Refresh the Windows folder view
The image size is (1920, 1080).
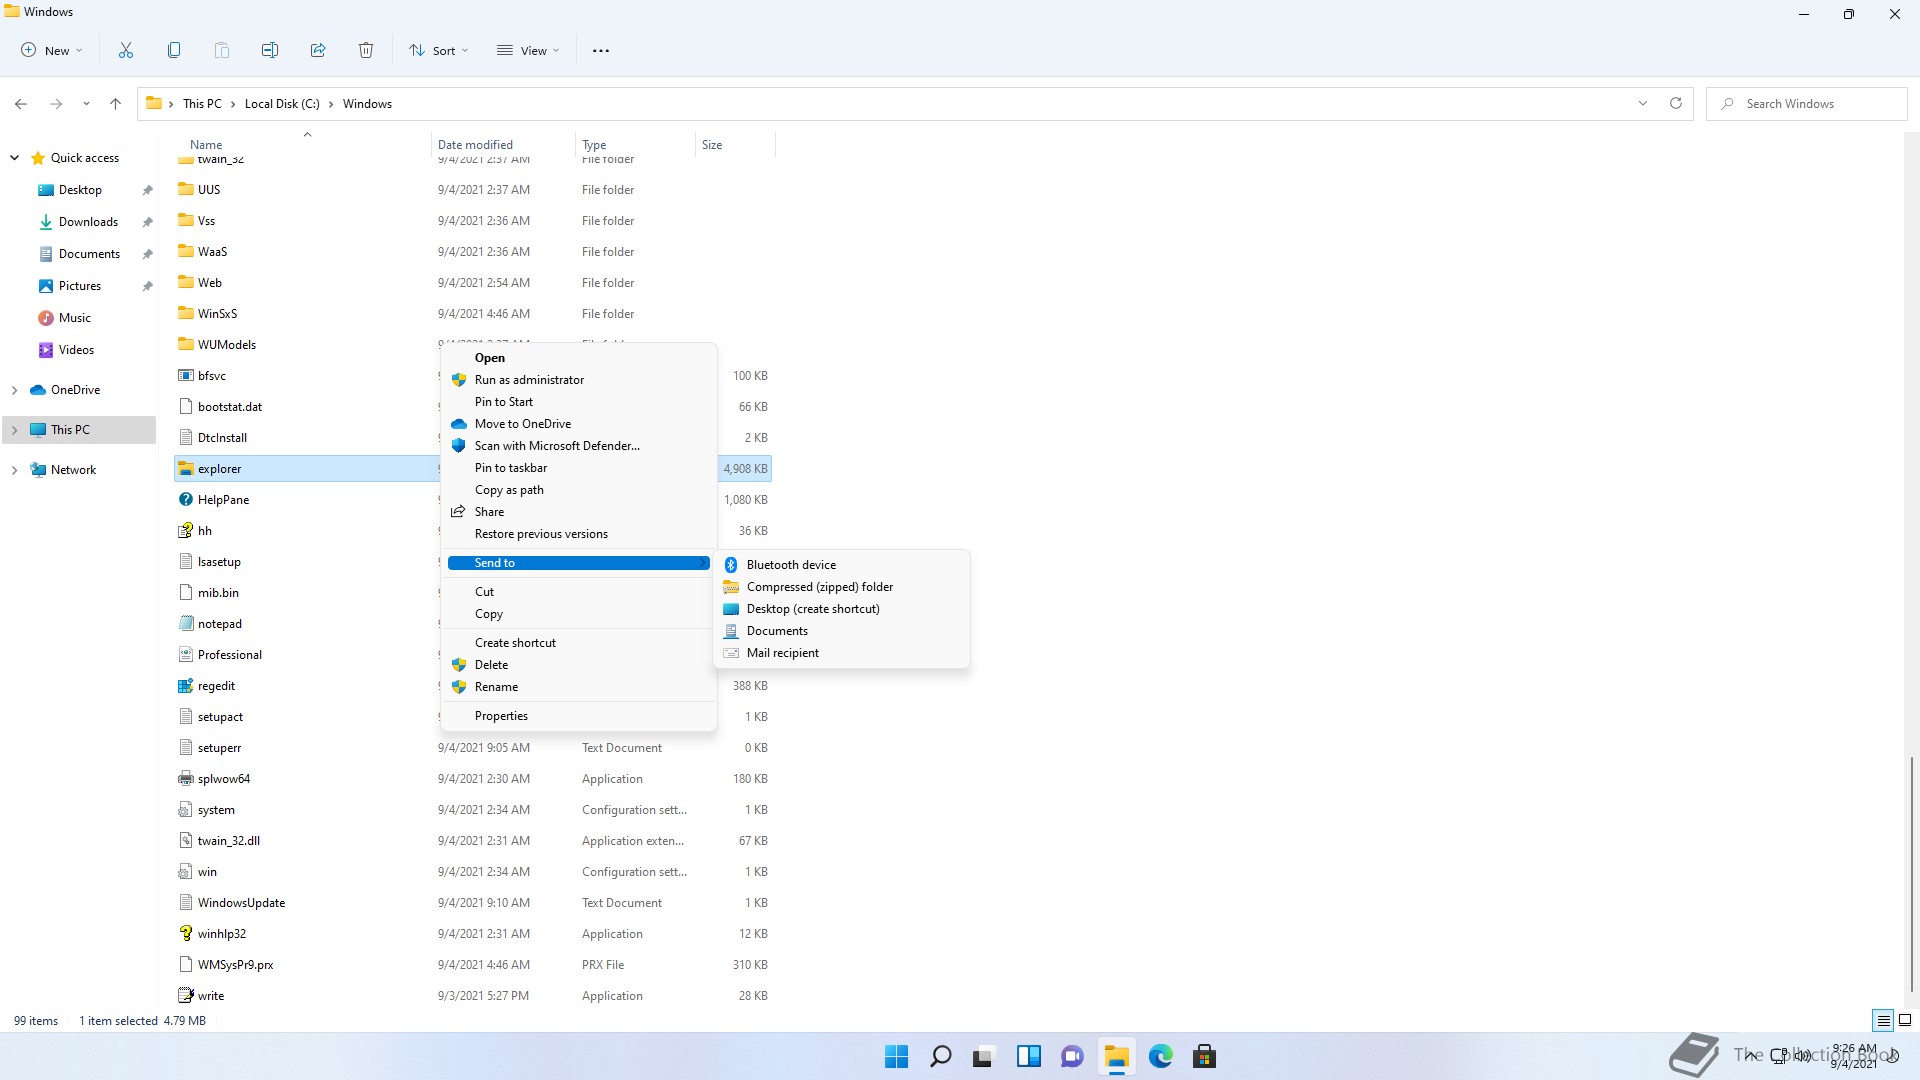1676,104
